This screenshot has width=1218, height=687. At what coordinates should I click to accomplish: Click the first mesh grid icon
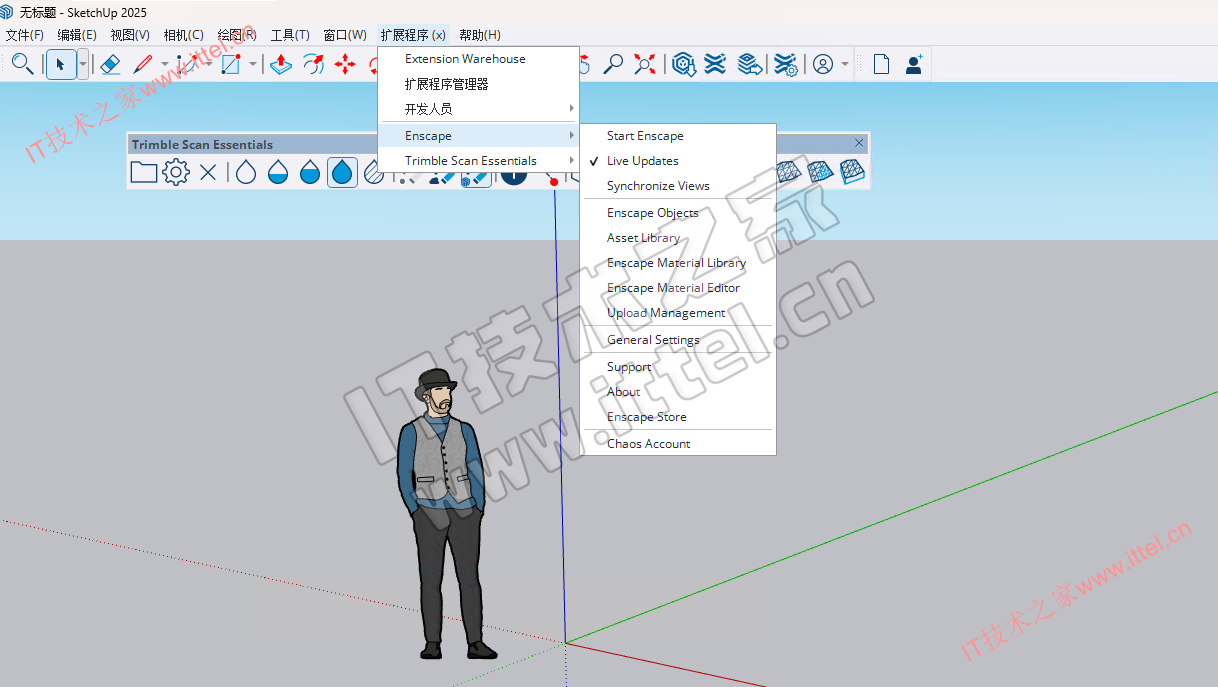[x=789, y=172]
